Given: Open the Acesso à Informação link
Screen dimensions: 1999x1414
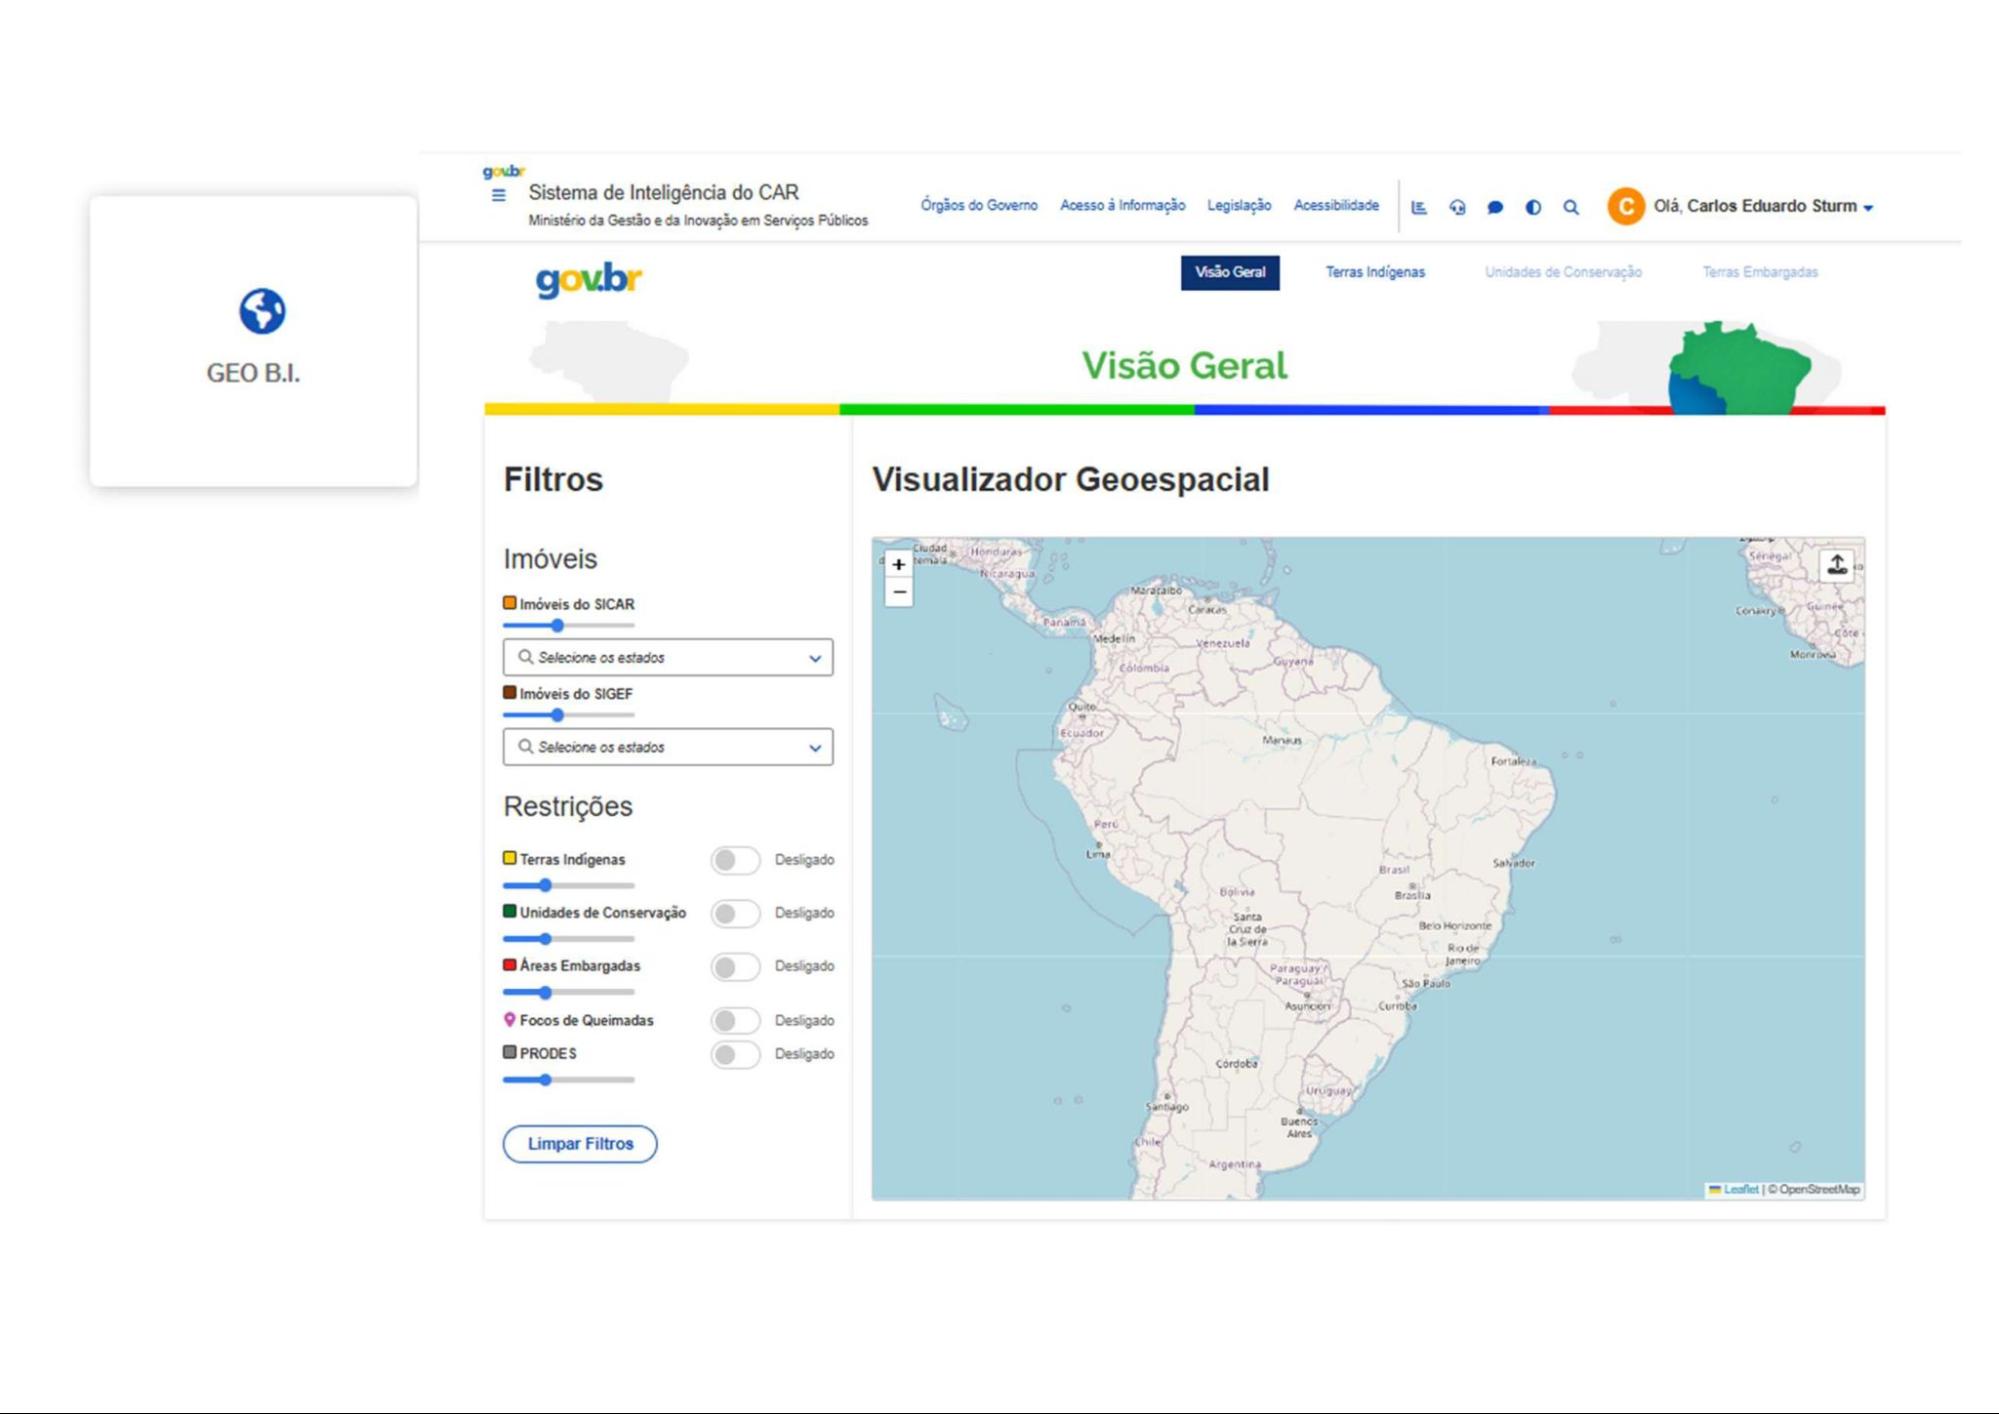Looking at the screenshot, I should (1122, 205).
